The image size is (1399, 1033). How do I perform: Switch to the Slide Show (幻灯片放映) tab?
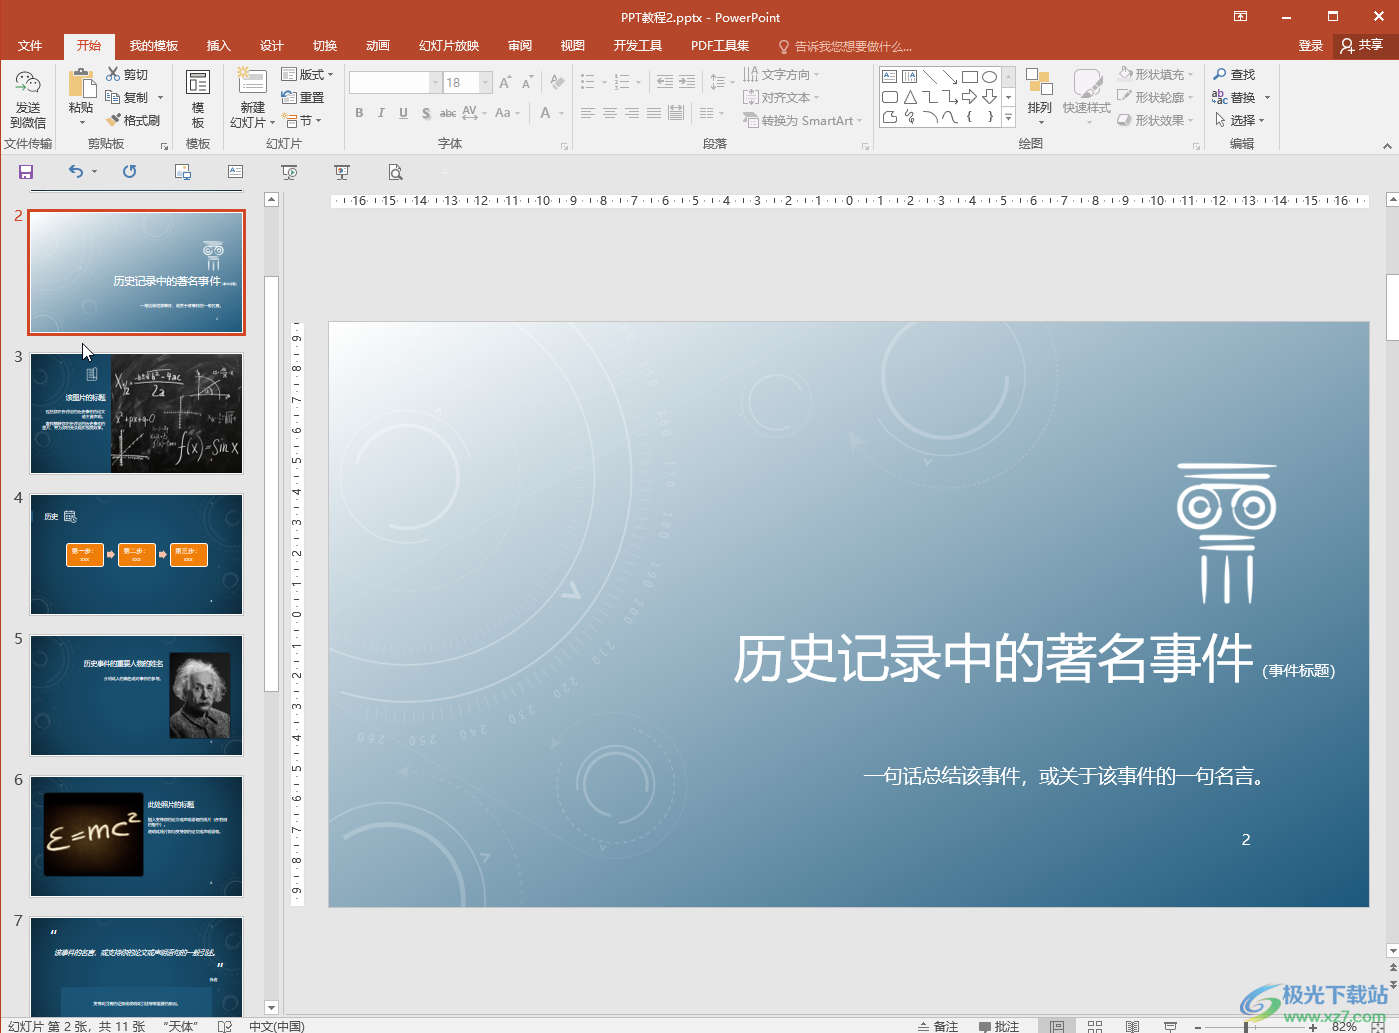(449, 46)
